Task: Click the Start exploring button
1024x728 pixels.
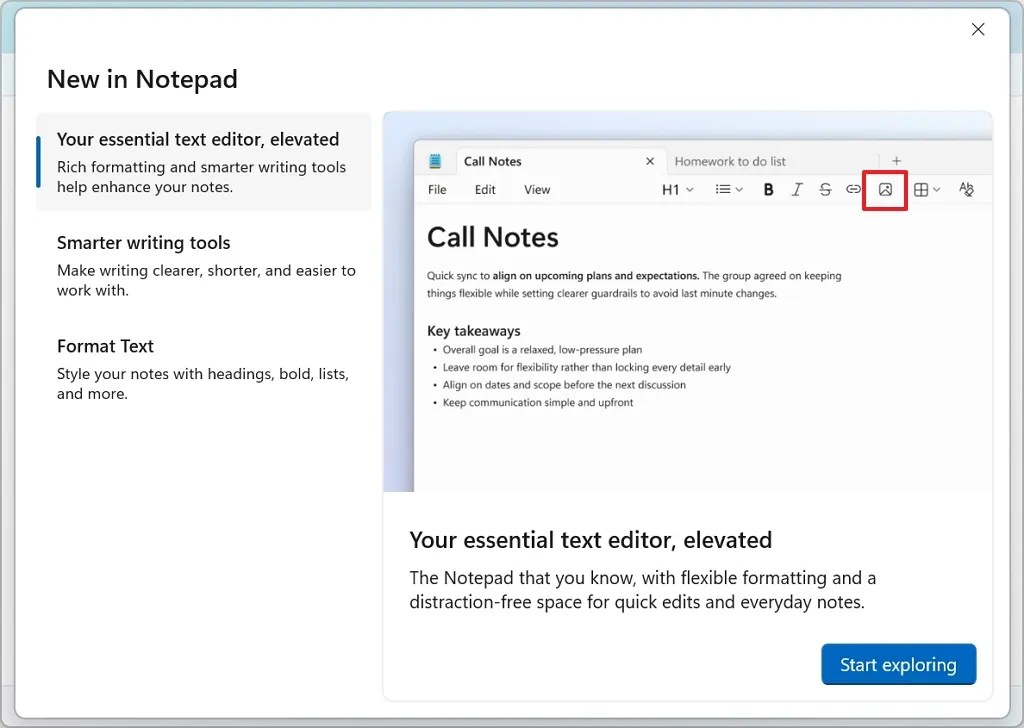Action: [898, 664]
